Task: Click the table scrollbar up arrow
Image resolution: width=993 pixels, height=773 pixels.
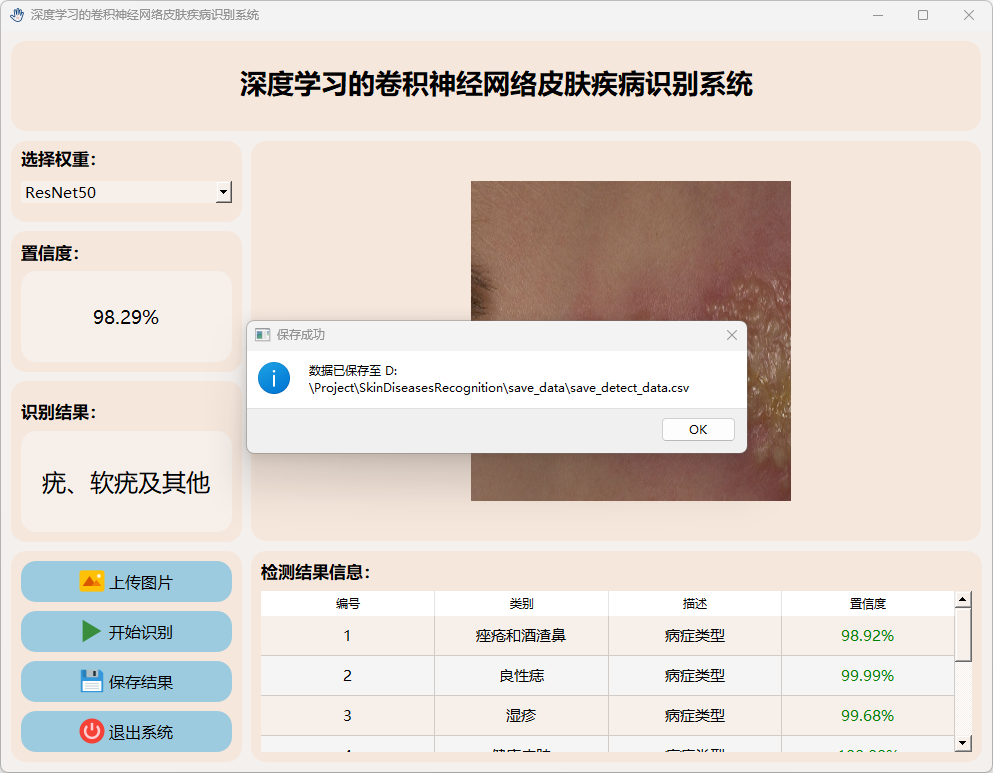Action: coord(963,599)
